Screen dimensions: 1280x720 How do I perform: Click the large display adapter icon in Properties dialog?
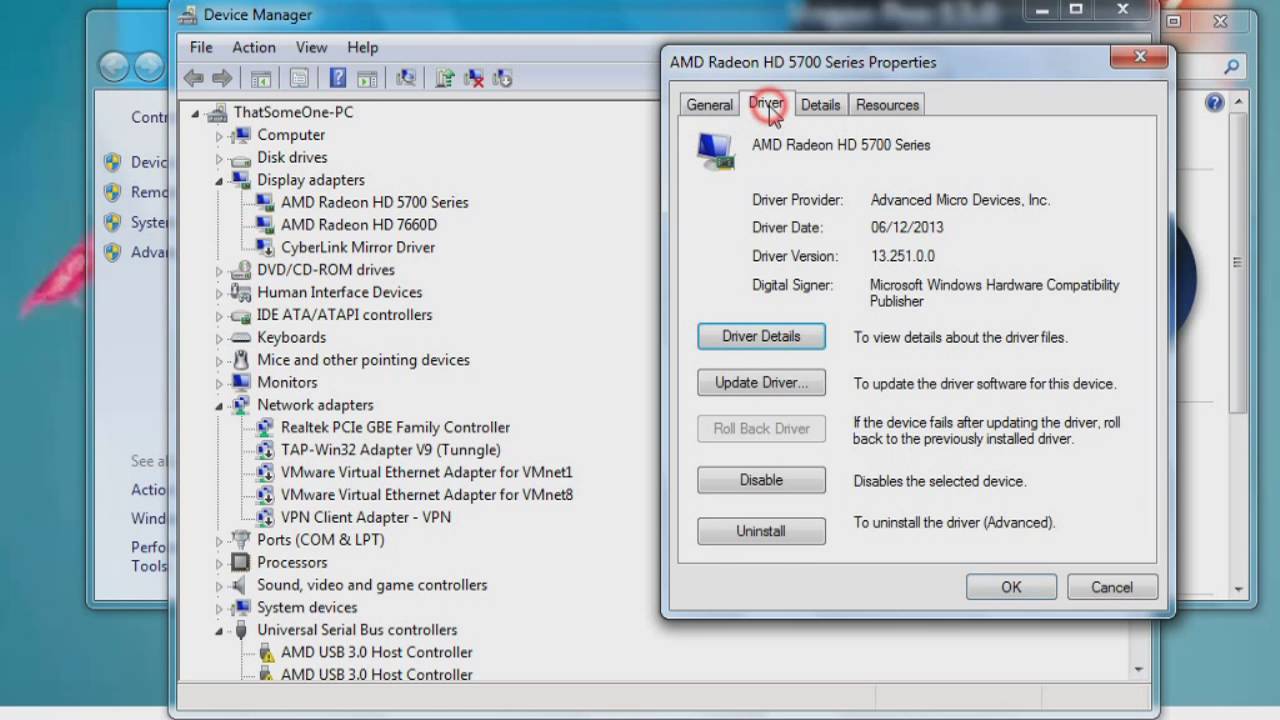716,151
